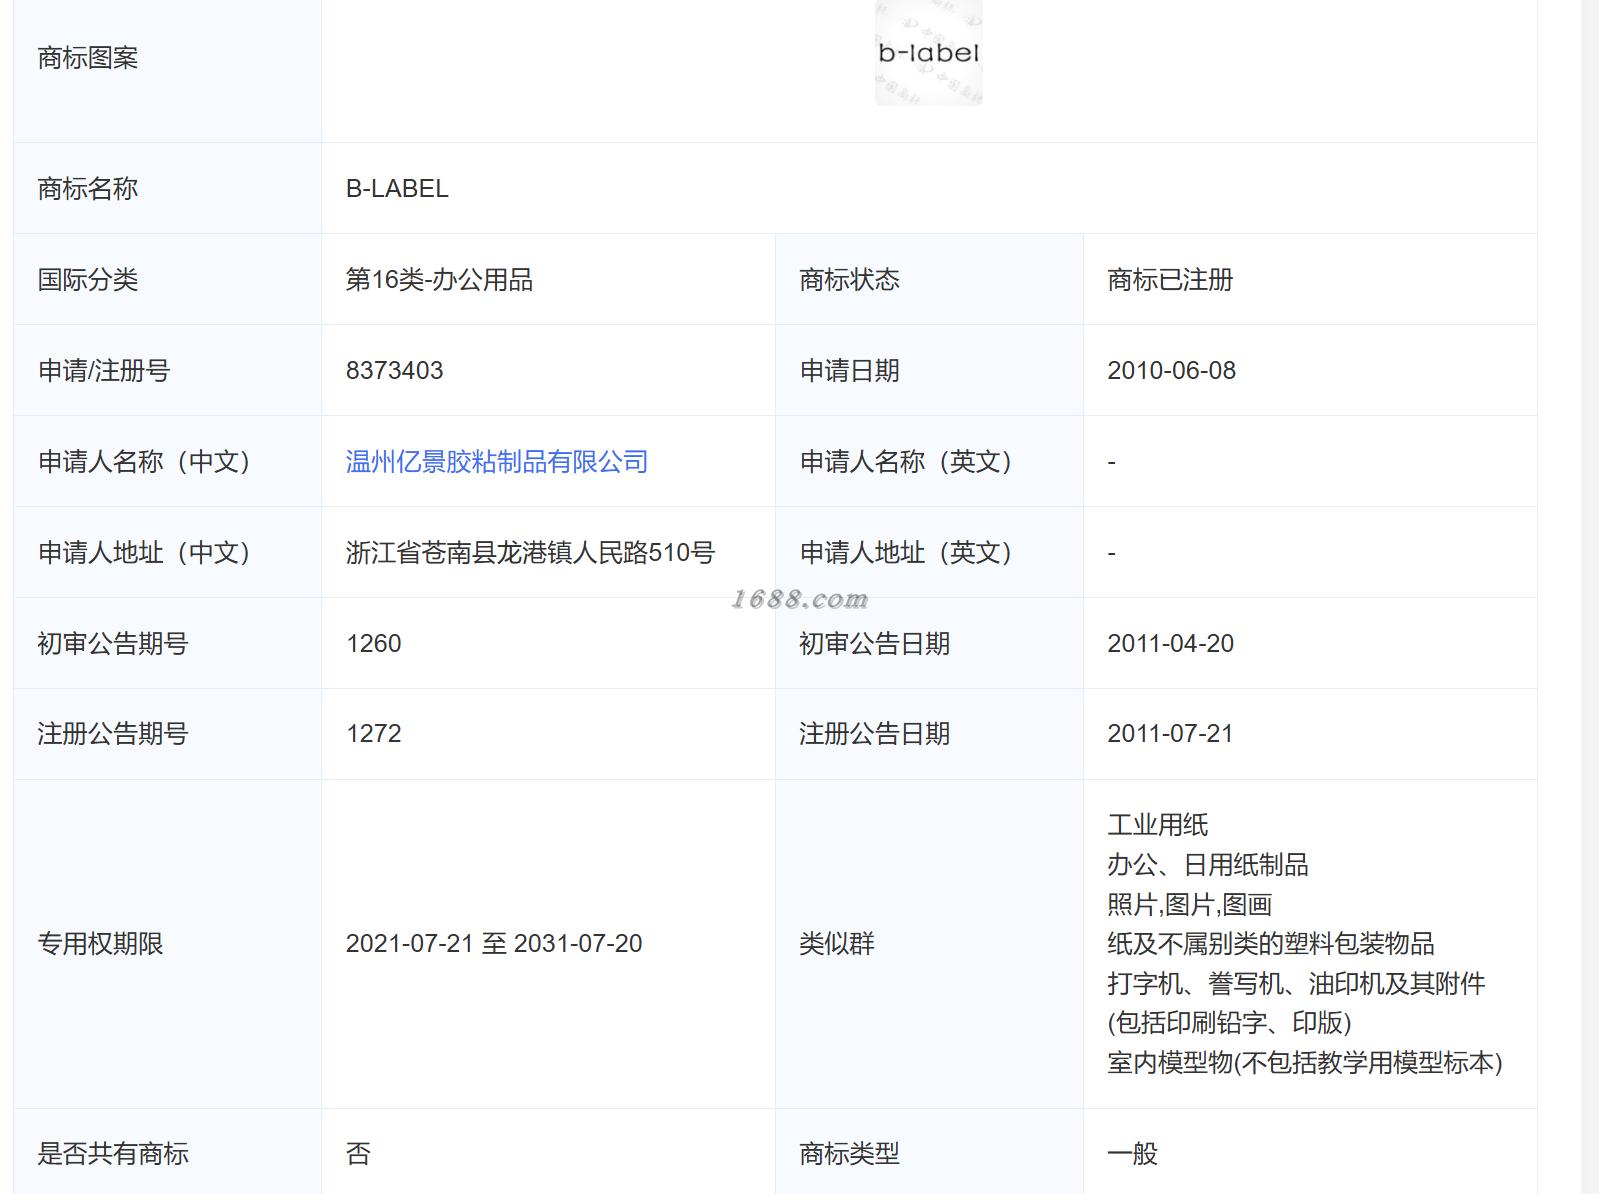The image size is (1599, 1194).
Task: Select preliminary announcement date 2011-04-20
Action: pos(1170,644)
